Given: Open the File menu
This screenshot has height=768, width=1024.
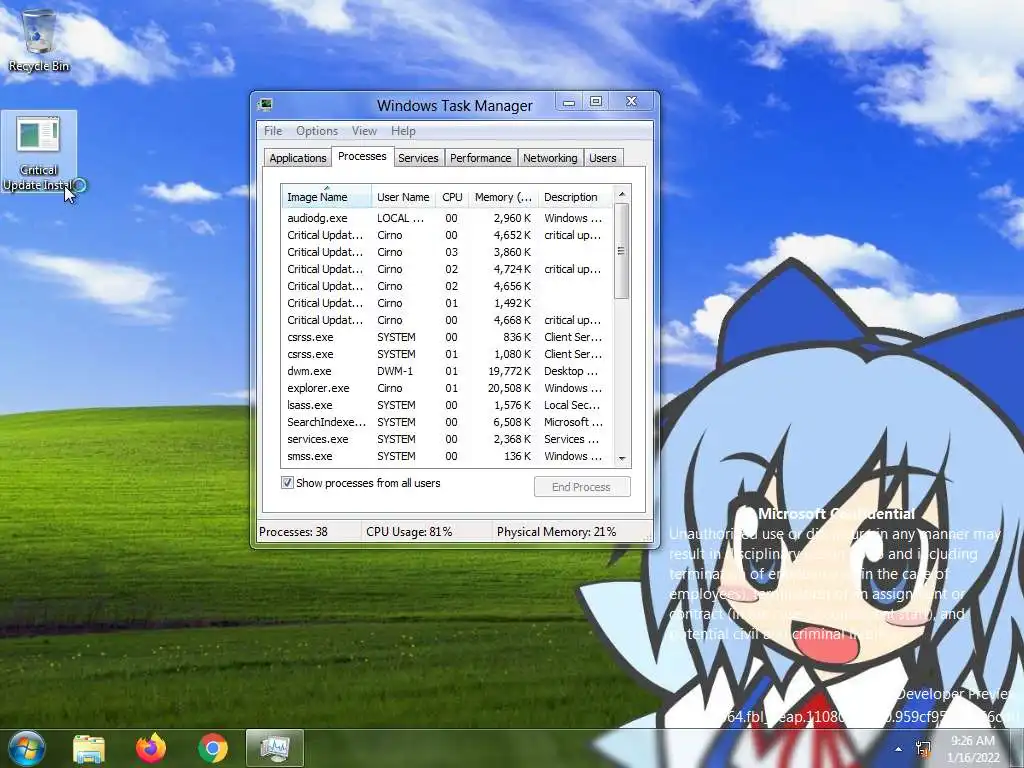Looking at the screenshot, I should click(273, 131).
